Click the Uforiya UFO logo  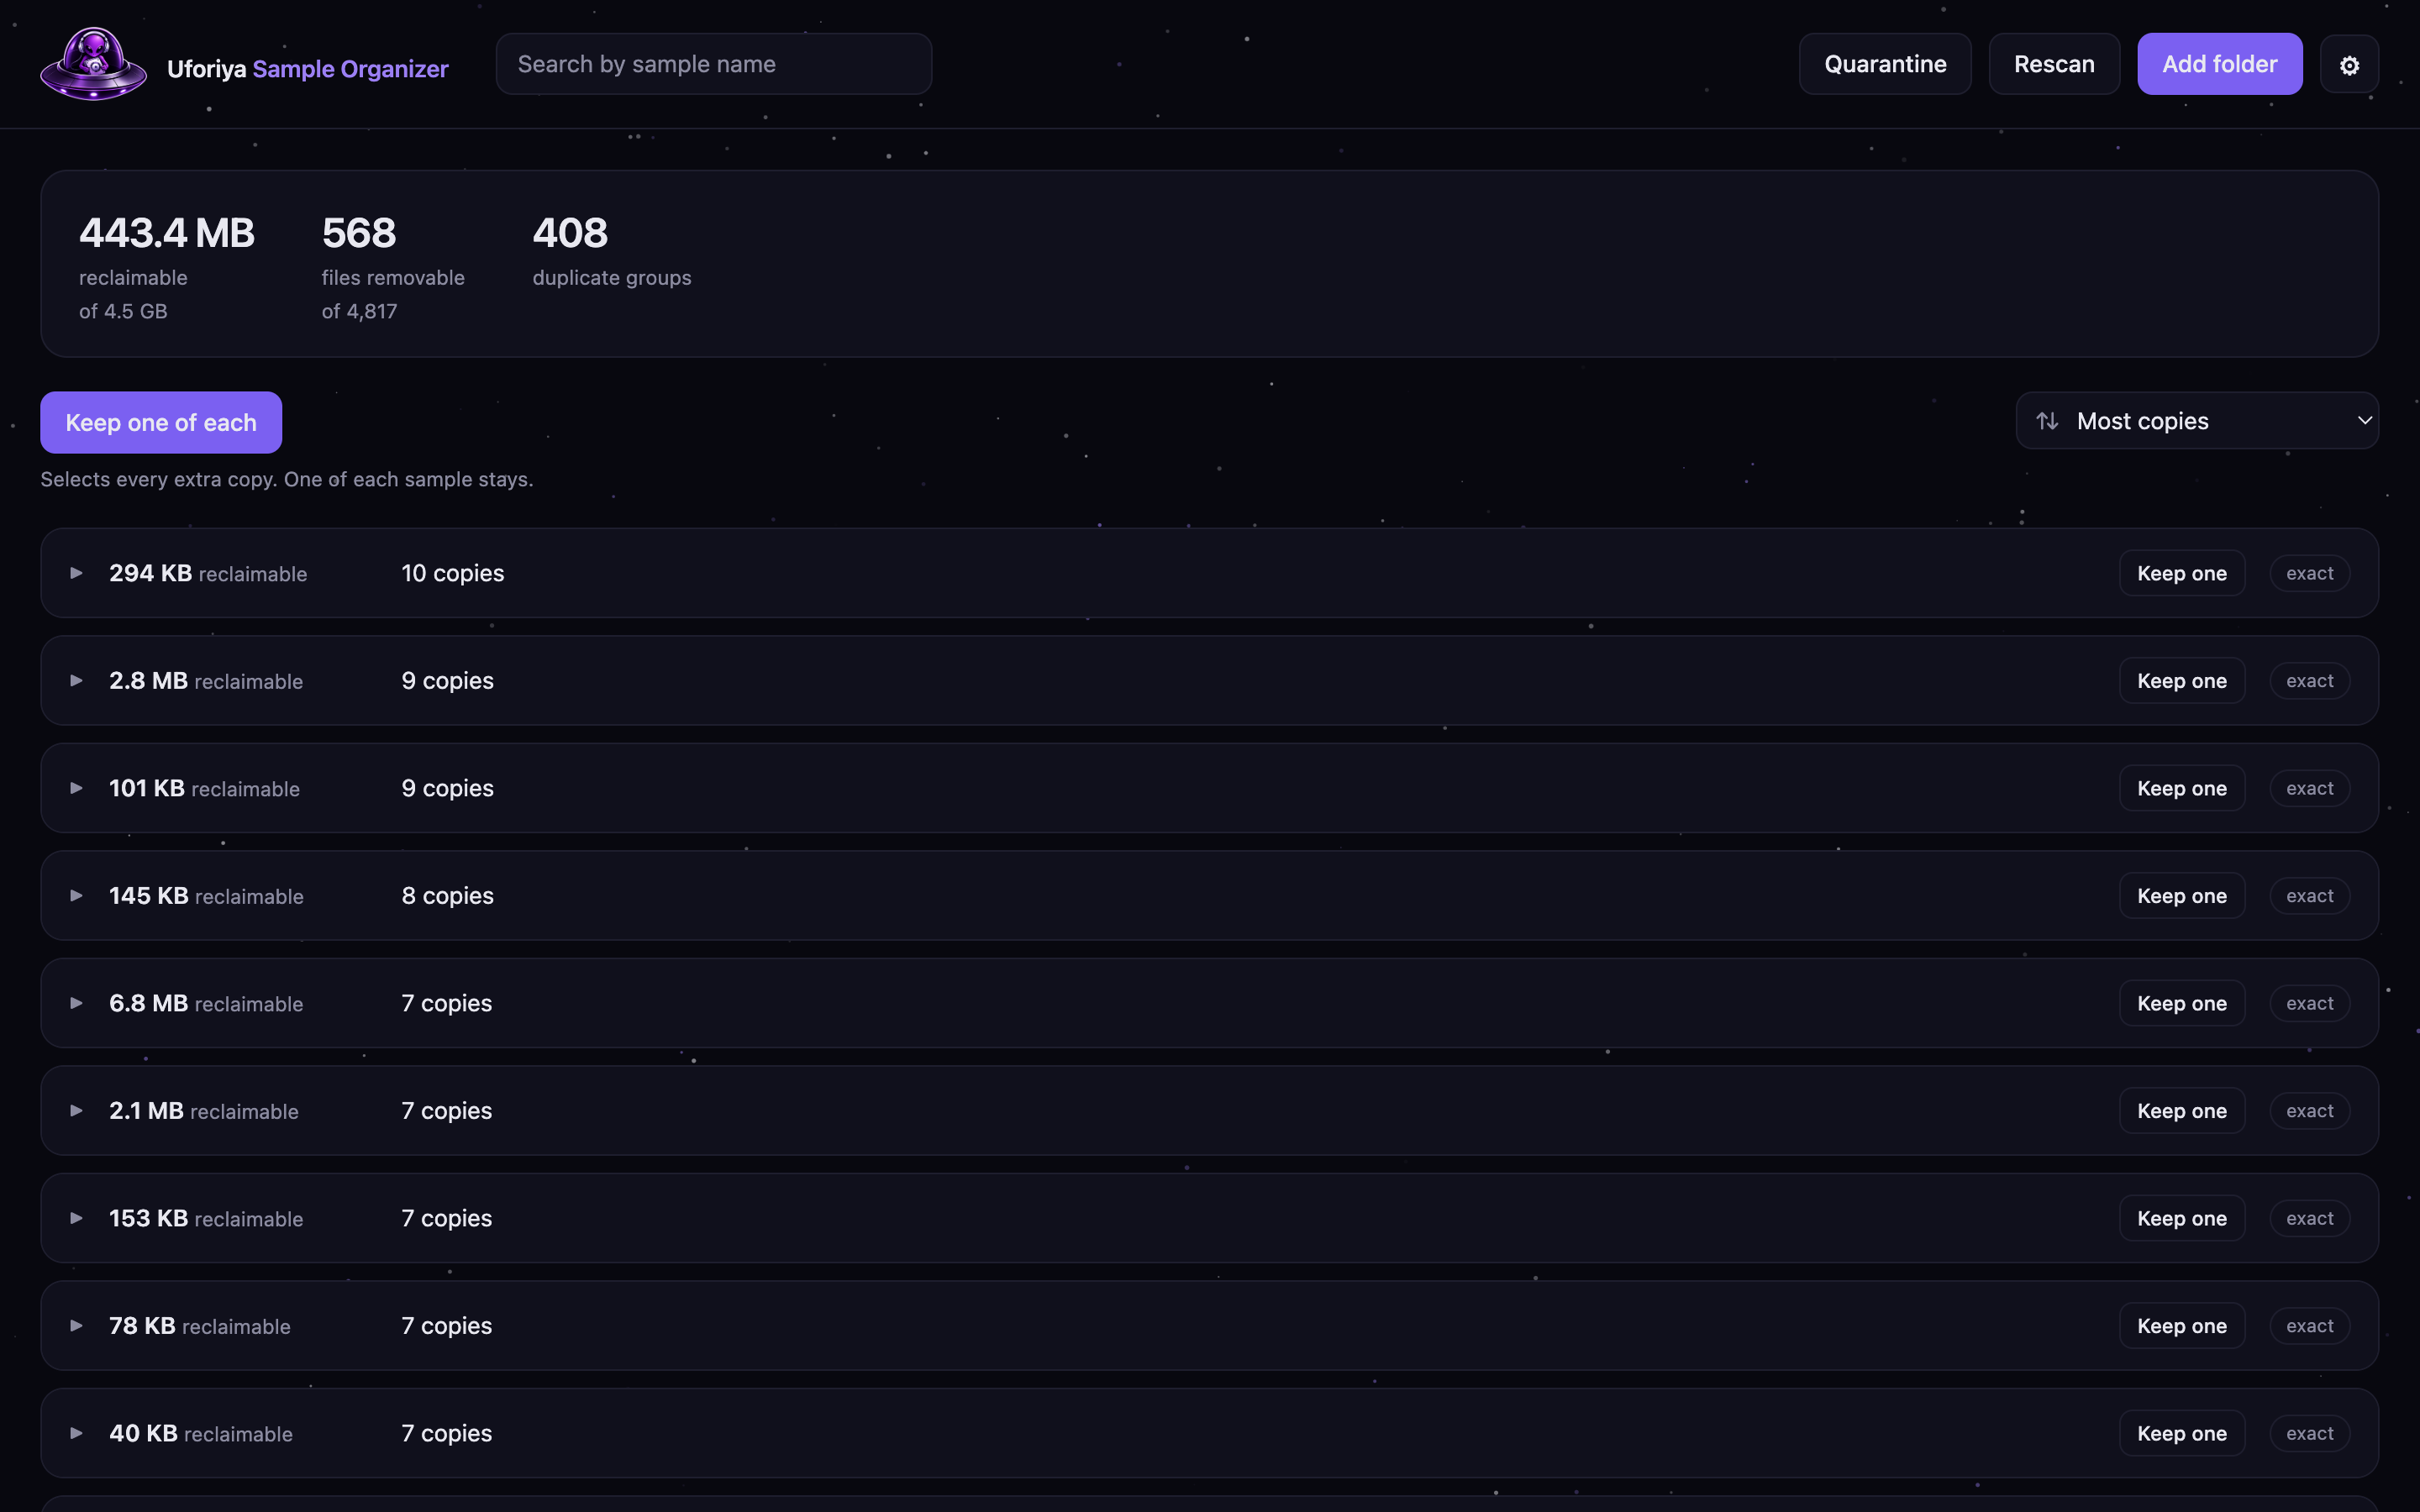tap(93, 65)
